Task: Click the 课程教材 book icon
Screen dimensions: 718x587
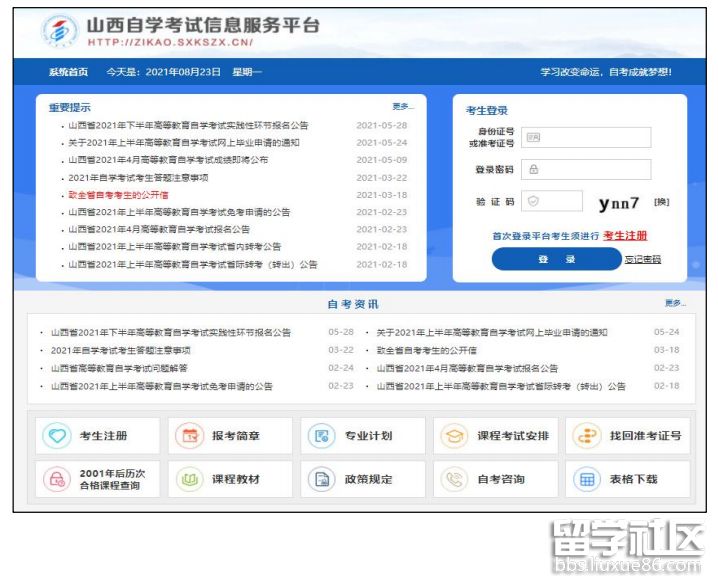Action: click(190, 479)
